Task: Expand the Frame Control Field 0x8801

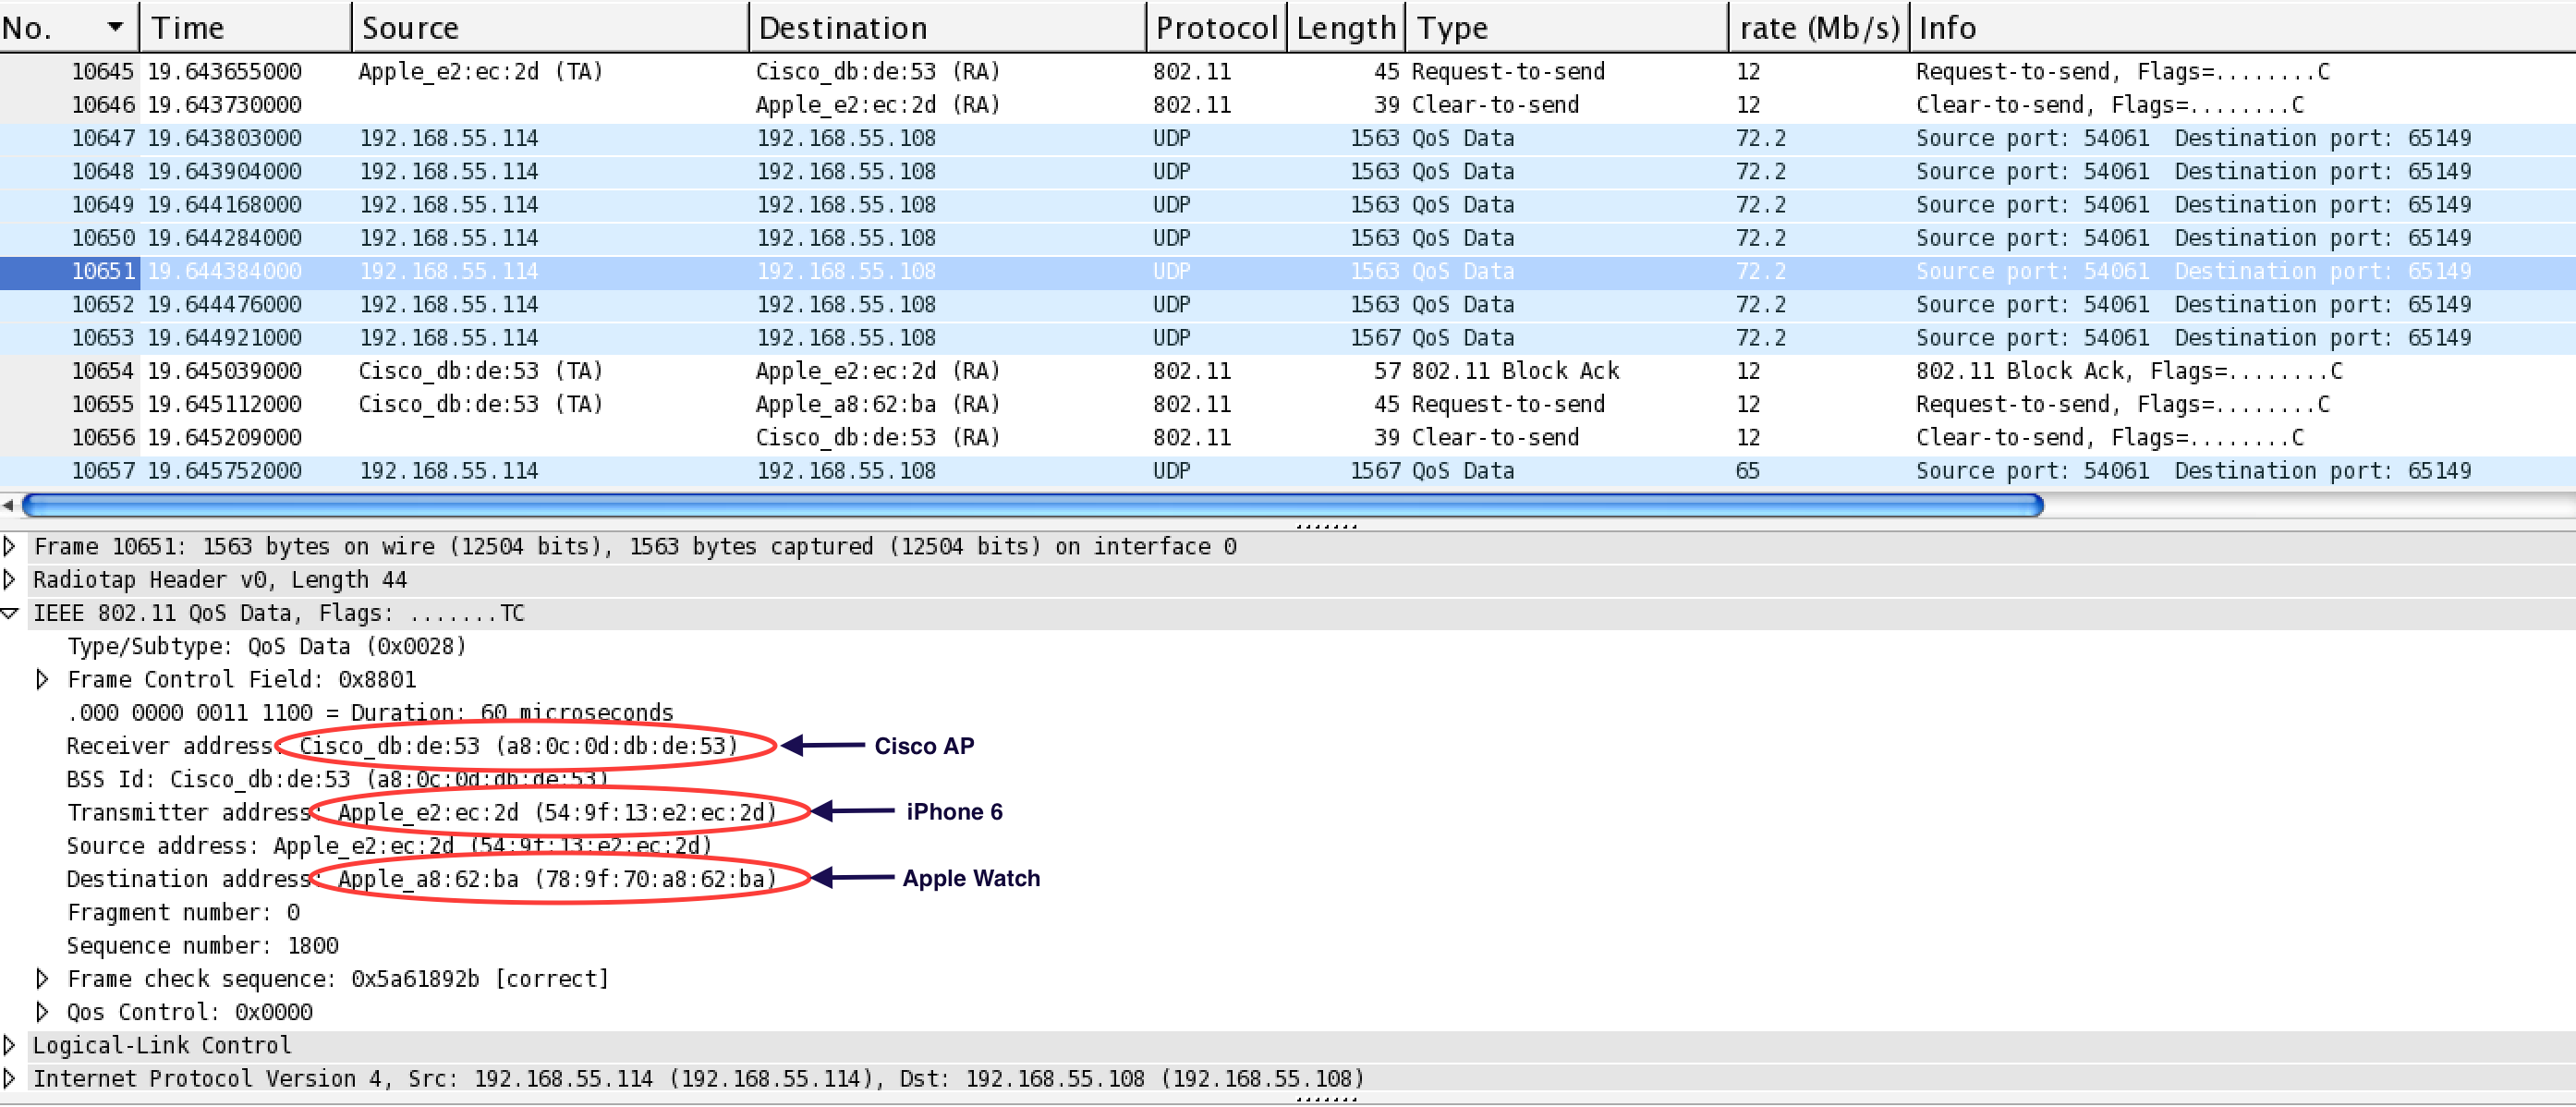Action: [x=42, y=679]
